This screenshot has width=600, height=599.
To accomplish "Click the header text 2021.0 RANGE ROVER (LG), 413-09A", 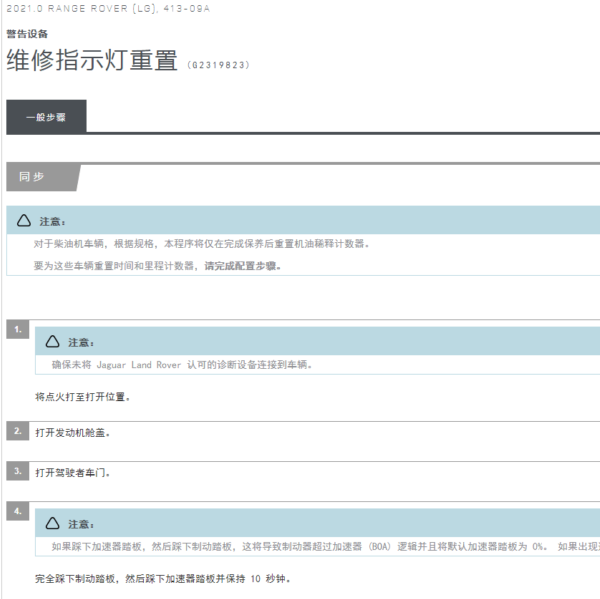I will (x=108, y=9).
